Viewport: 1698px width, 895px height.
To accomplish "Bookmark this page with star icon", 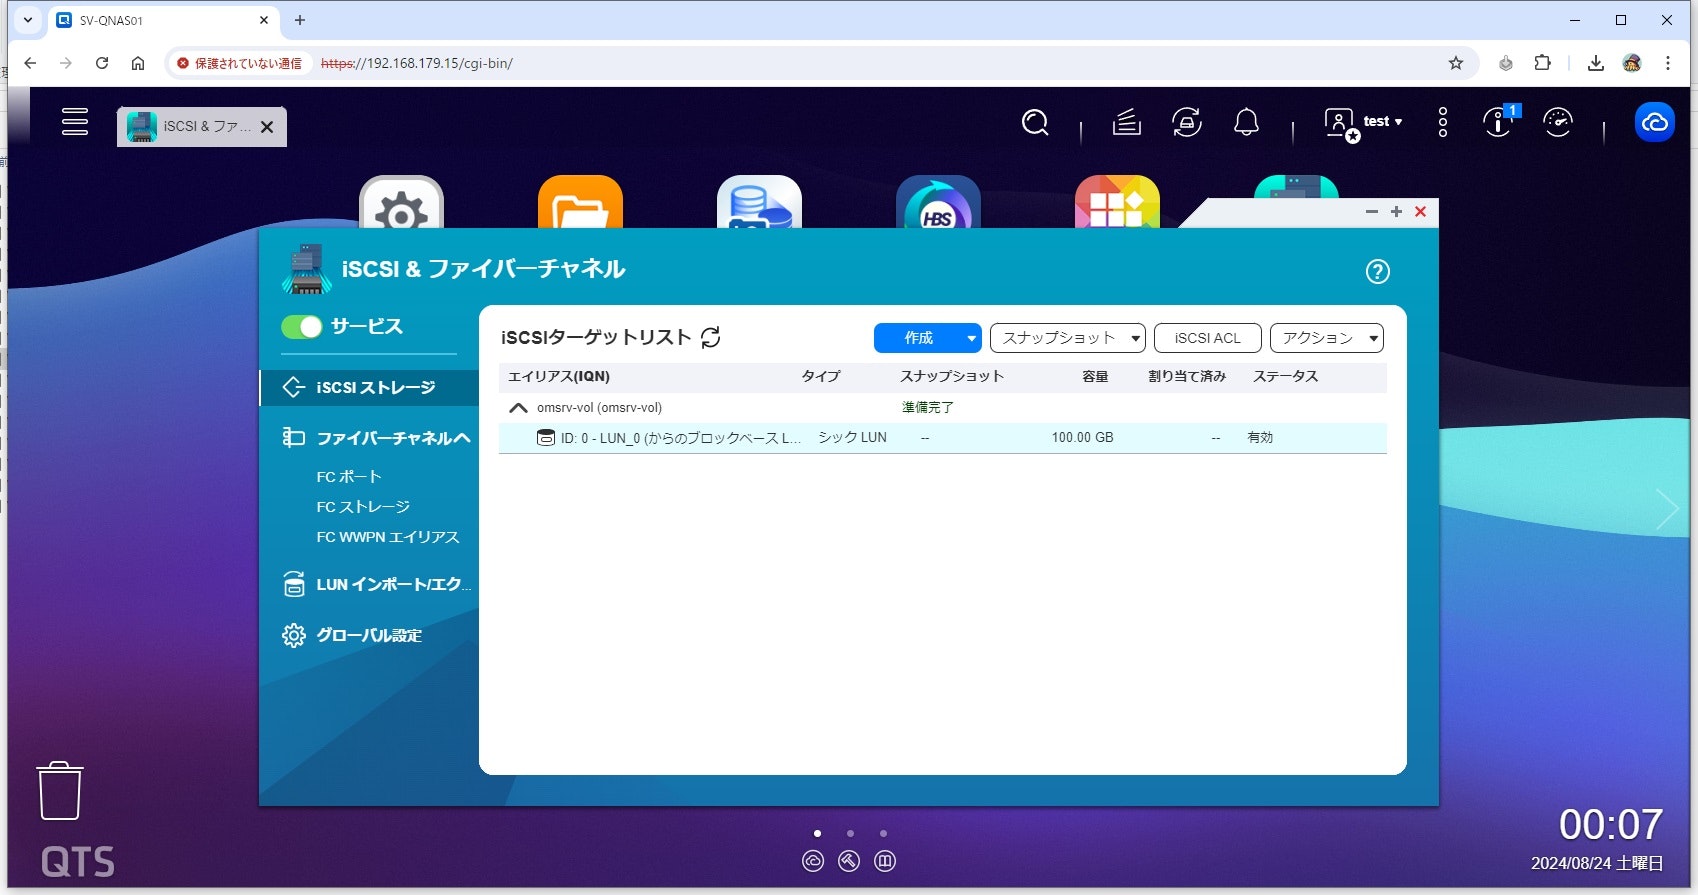I will (1456, 63).
